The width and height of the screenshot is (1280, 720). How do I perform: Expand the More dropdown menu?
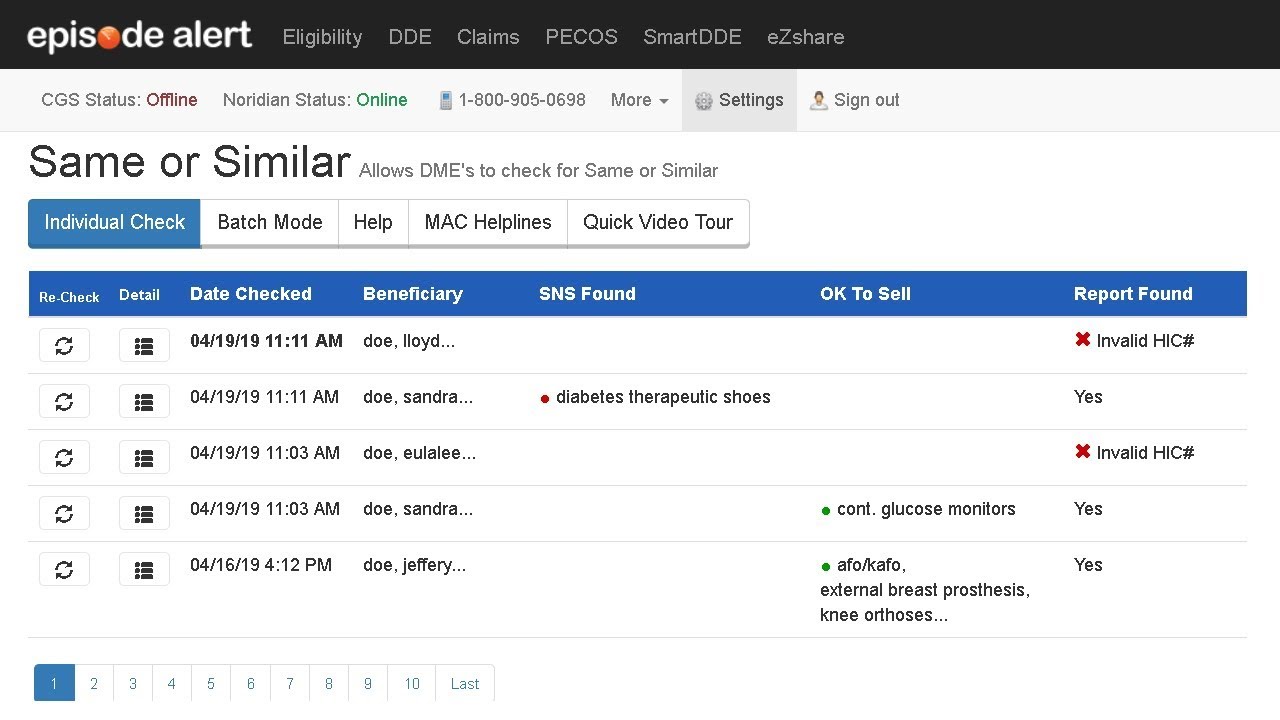point(639,100)
